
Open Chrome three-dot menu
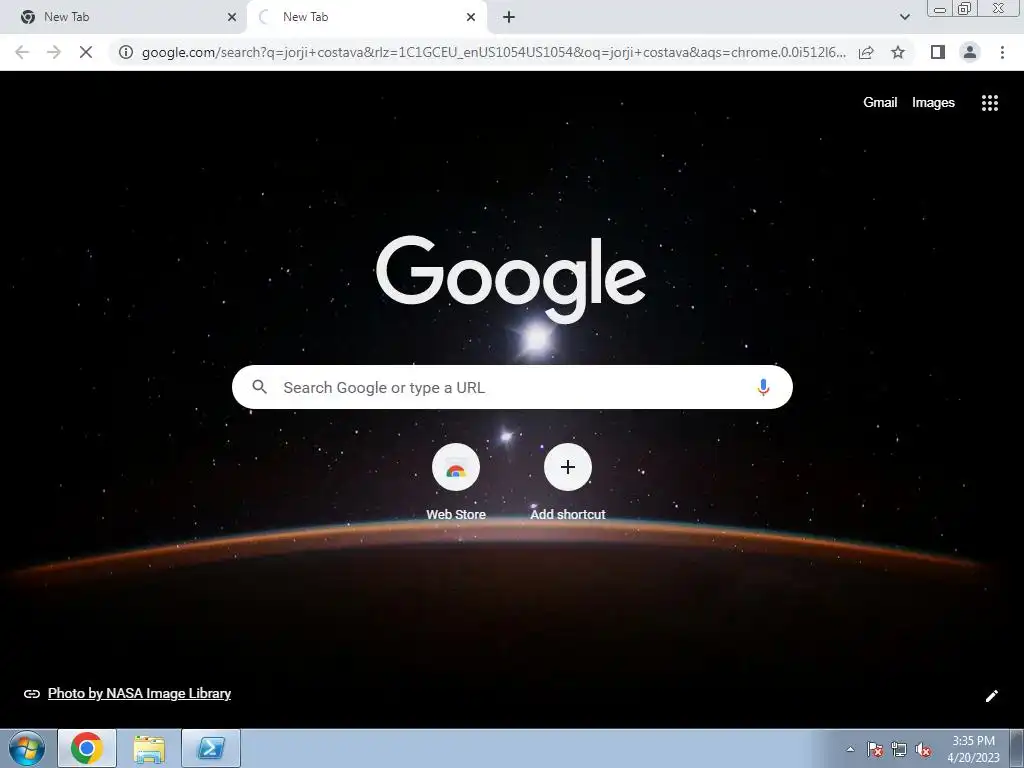point(1002,52)
